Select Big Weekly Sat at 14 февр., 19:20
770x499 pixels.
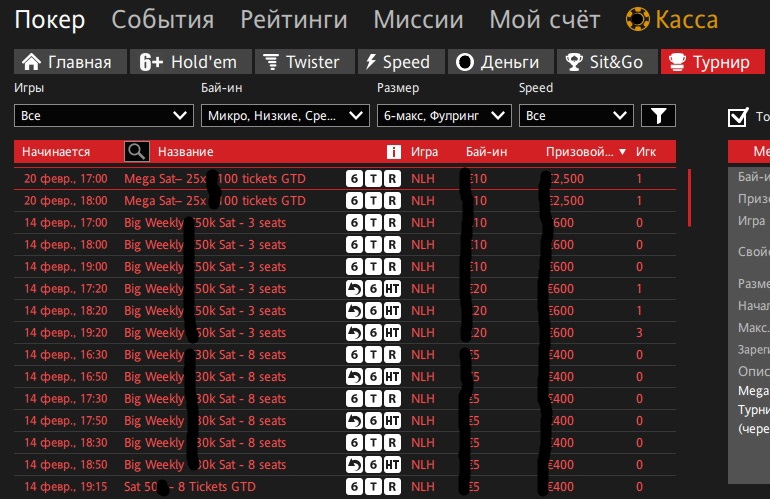(x=345, y=333)
